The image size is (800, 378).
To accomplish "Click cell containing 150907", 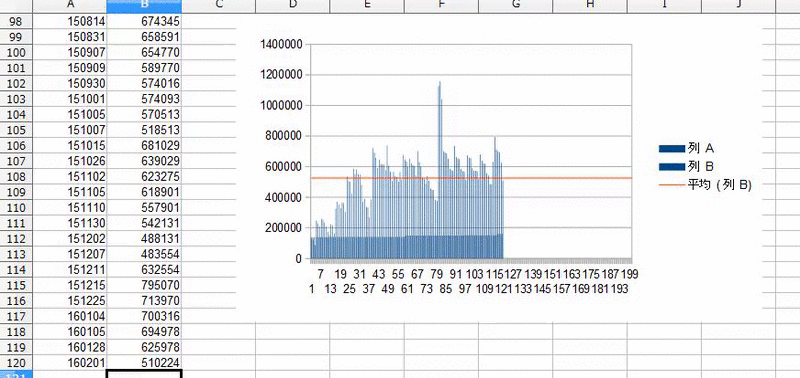I will click(x=70, y=53).
